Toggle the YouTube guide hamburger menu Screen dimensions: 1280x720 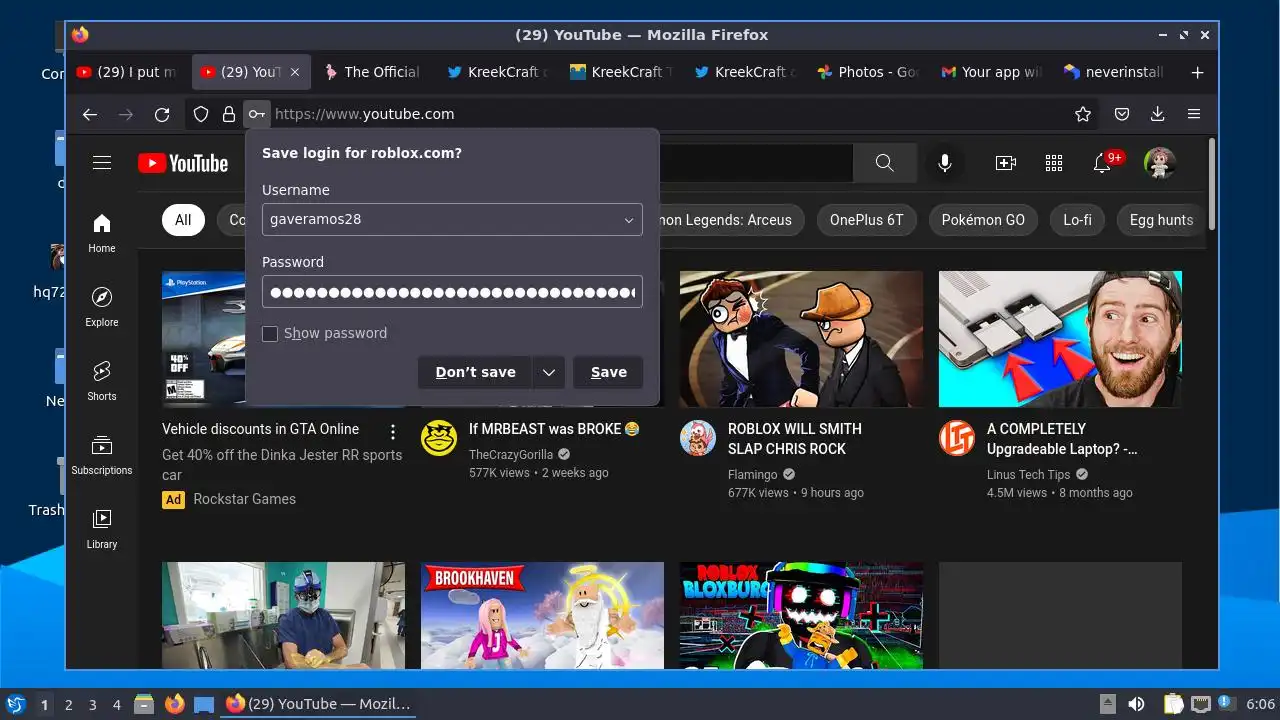[x=102, y=163]
